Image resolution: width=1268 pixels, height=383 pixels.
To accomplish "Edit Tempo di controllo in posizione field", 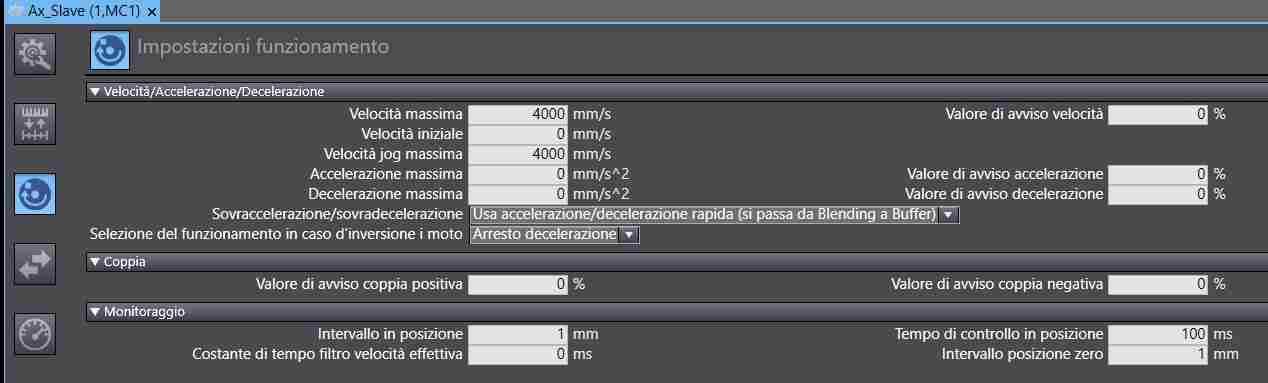I will [x=1159, y=334].
